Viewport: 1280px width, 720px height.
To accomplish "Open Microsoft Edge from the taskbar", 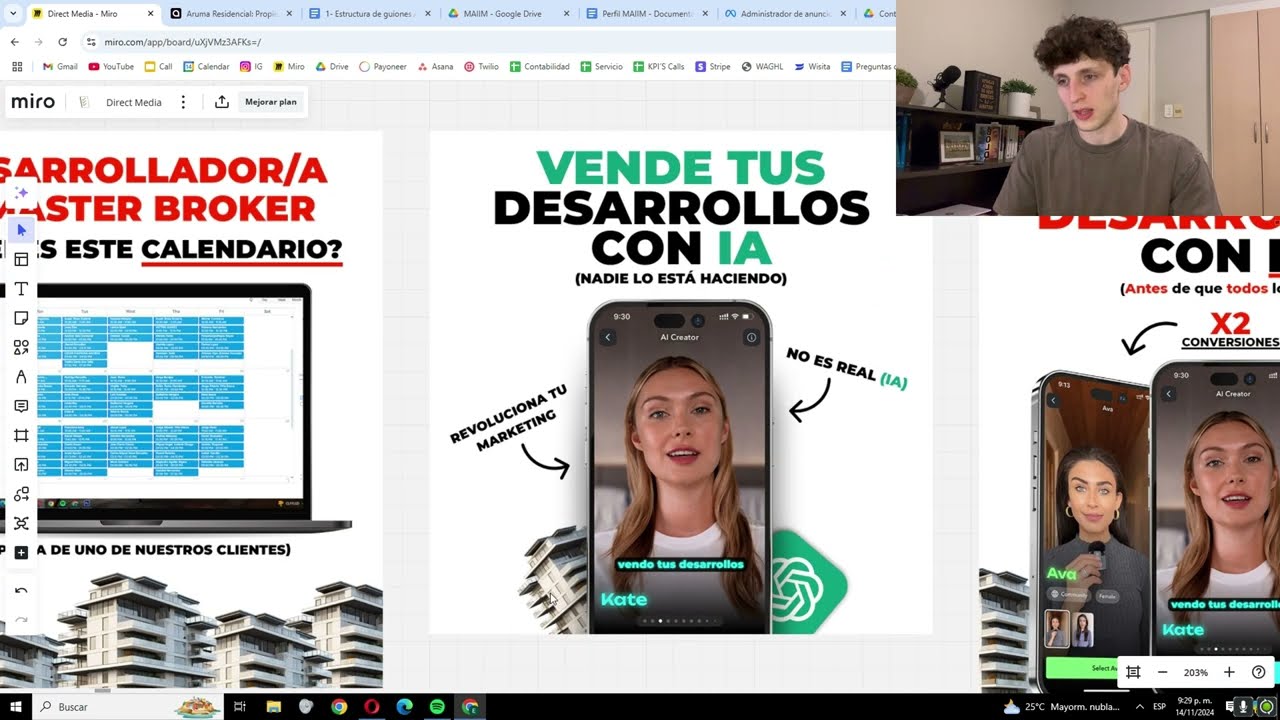I will click(x=404, y=706).
